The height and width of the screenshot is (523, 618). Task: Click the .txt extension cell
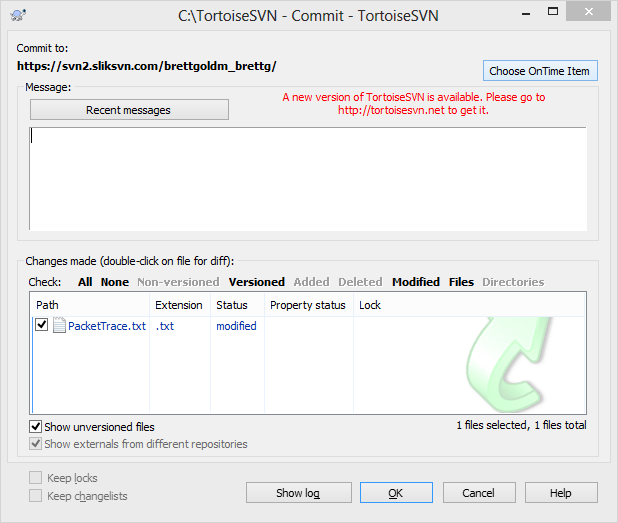click(165, 326)
